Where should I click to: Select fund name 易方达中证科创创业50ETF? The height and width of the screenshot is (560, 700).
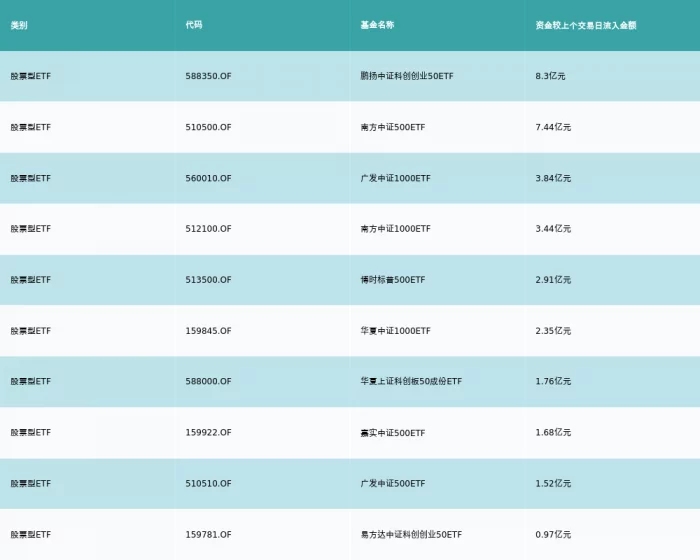[x=411, y=535]
